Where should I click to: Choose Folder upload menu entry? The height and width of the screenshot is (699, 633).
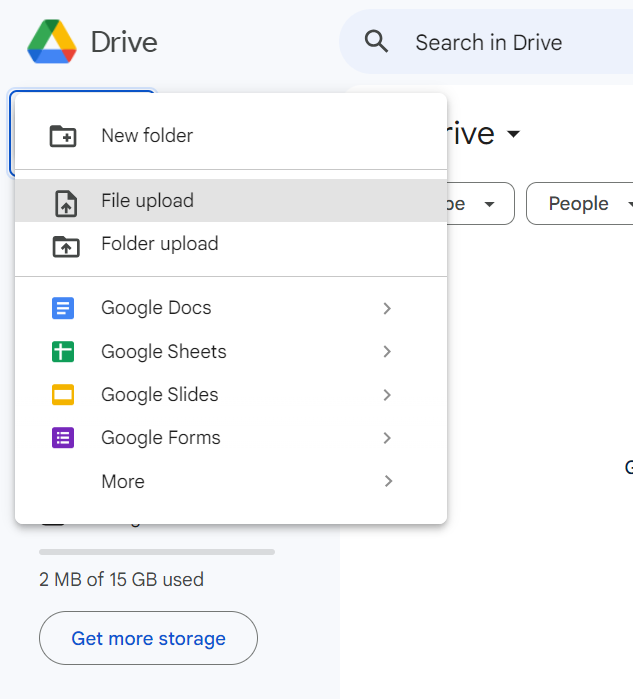[231, 244]
